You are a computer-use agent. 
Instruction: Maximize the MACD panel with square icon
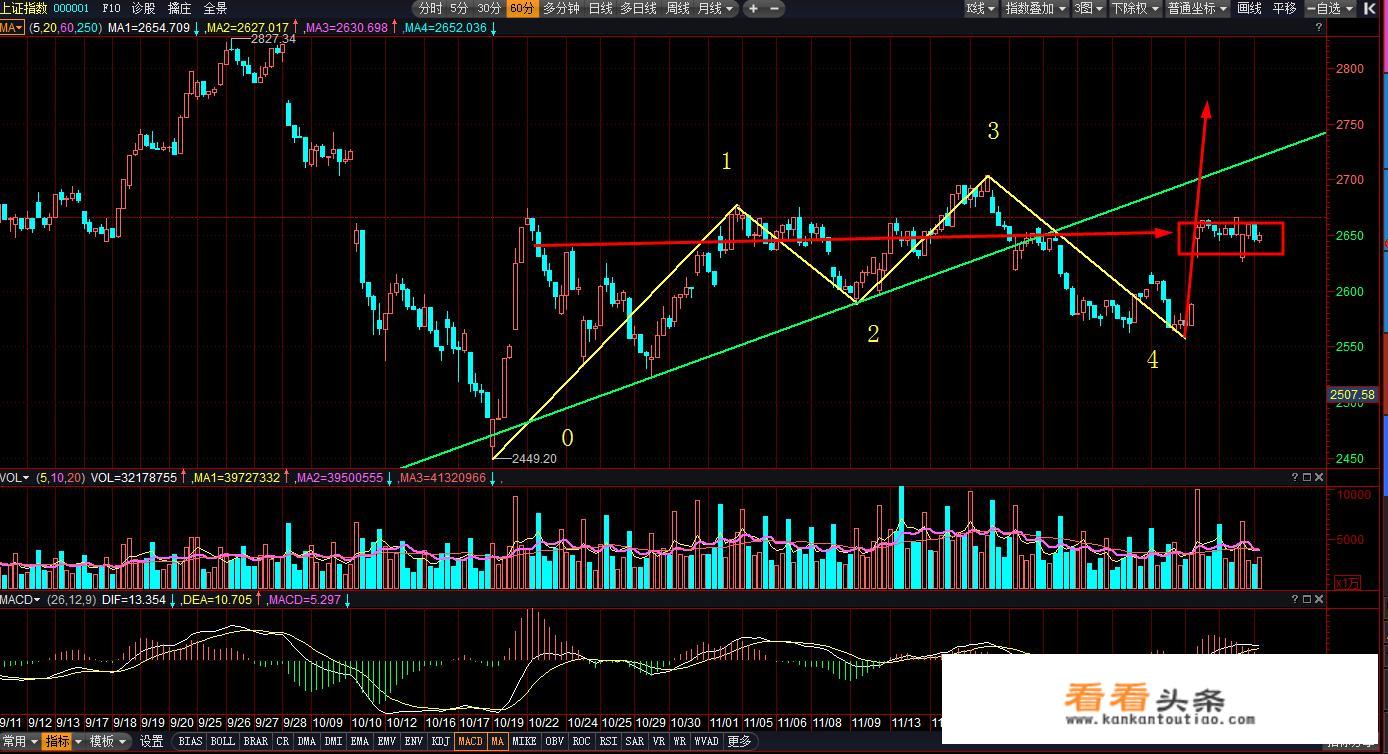point(1306,599)
